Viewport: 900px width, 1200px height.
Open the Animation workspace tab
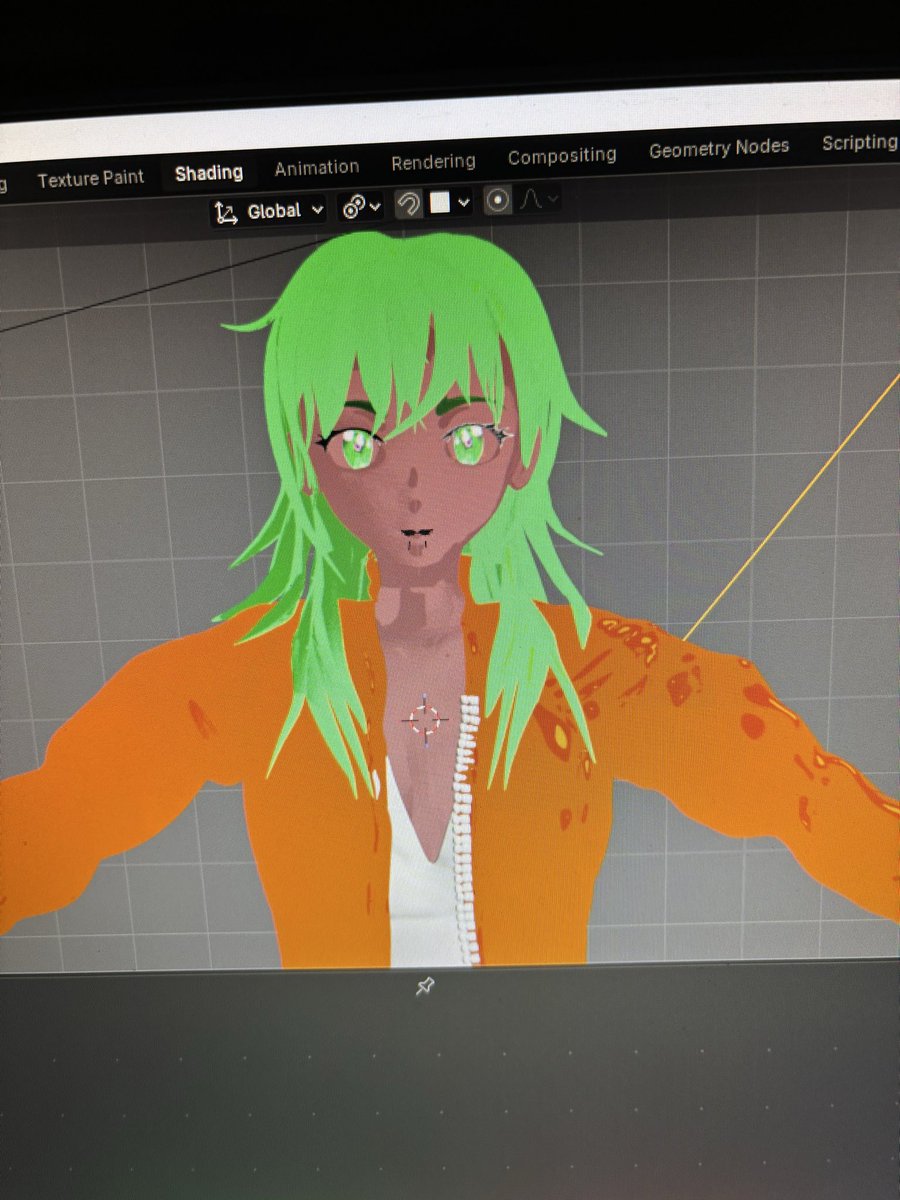[316, 167]
